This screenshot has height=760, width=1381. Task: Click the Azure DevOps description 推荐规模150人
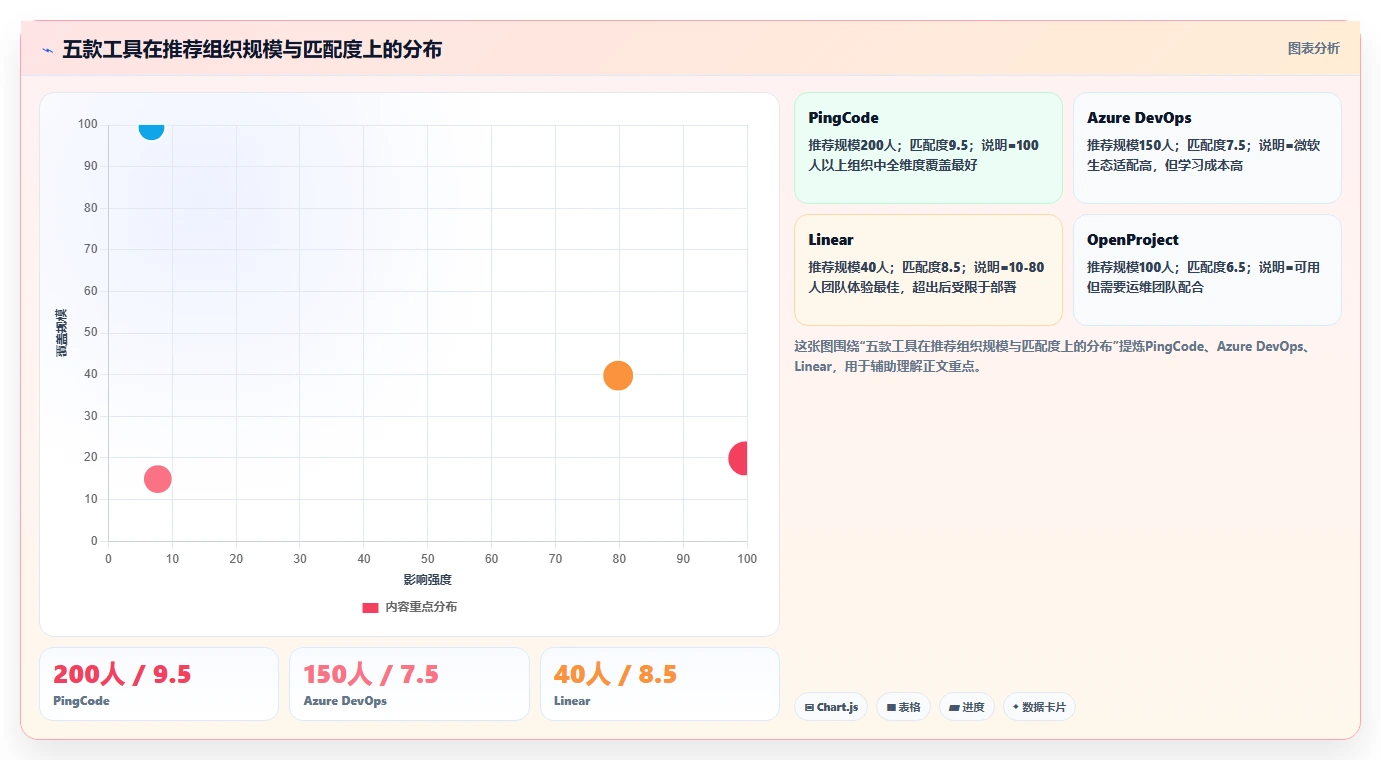coord(1203,155)
